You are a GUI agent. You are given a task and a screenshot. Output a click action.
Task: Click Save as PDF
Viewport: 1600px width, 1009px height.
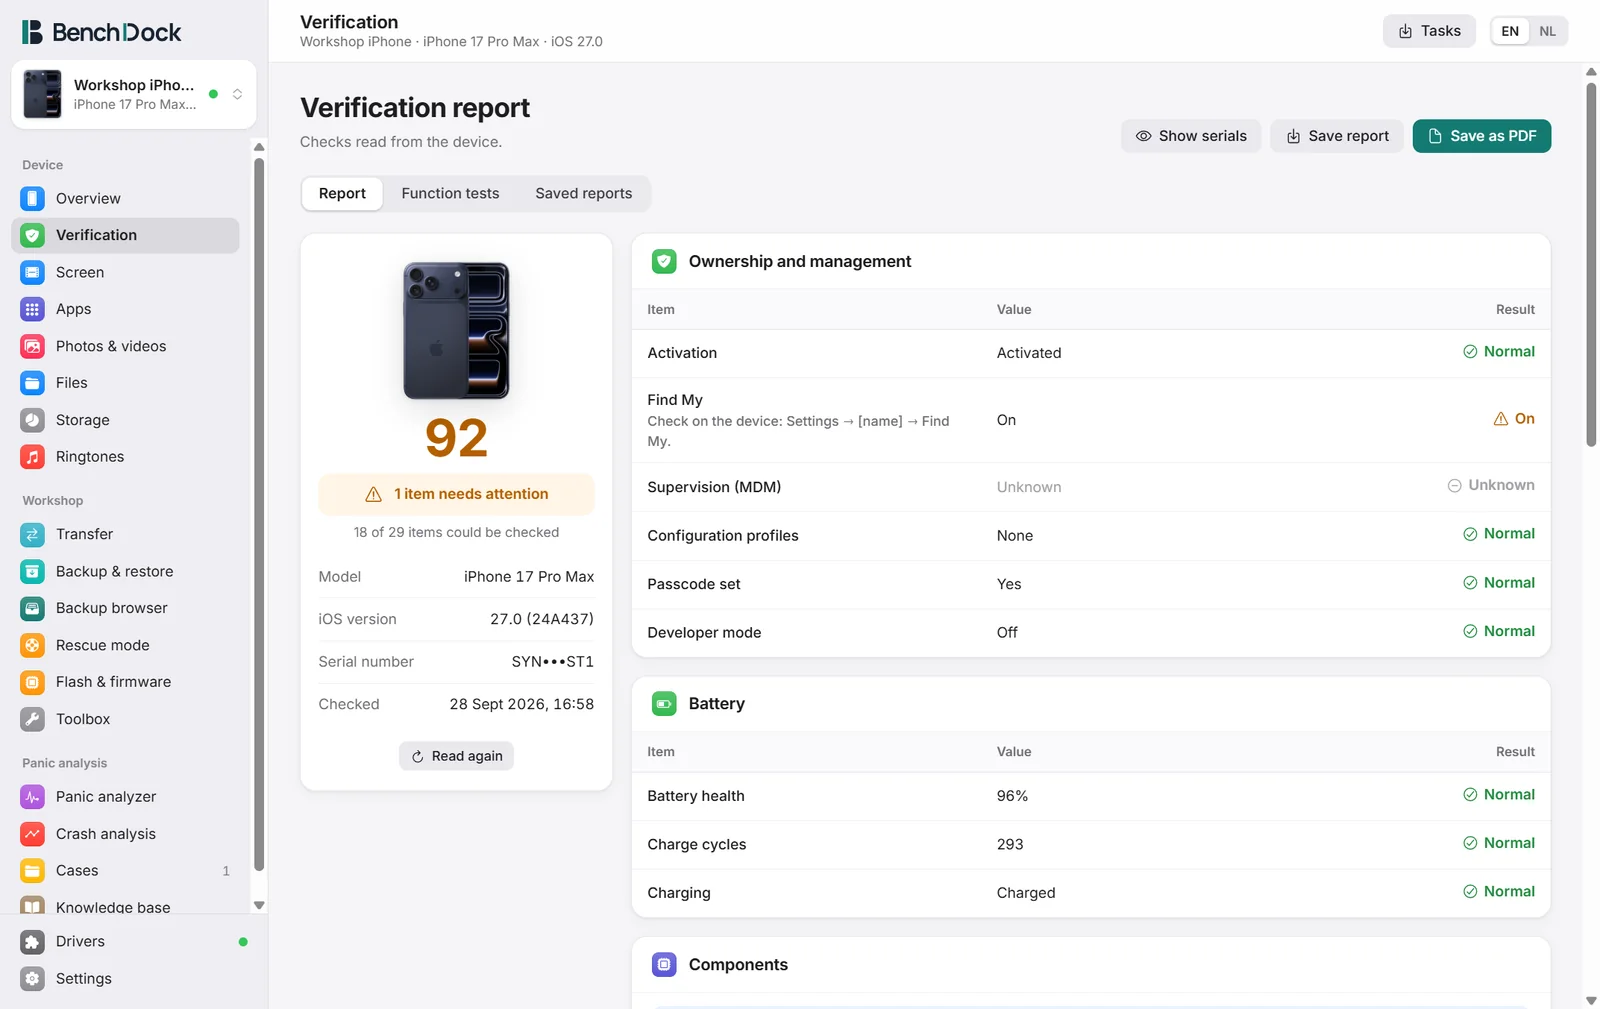pos(1482,136)
